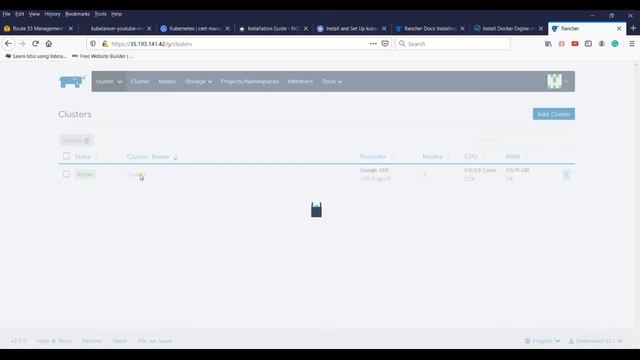Screen dimensions: 640x360
Task: Open the File an Issue footer link
Action: [155, 341]
